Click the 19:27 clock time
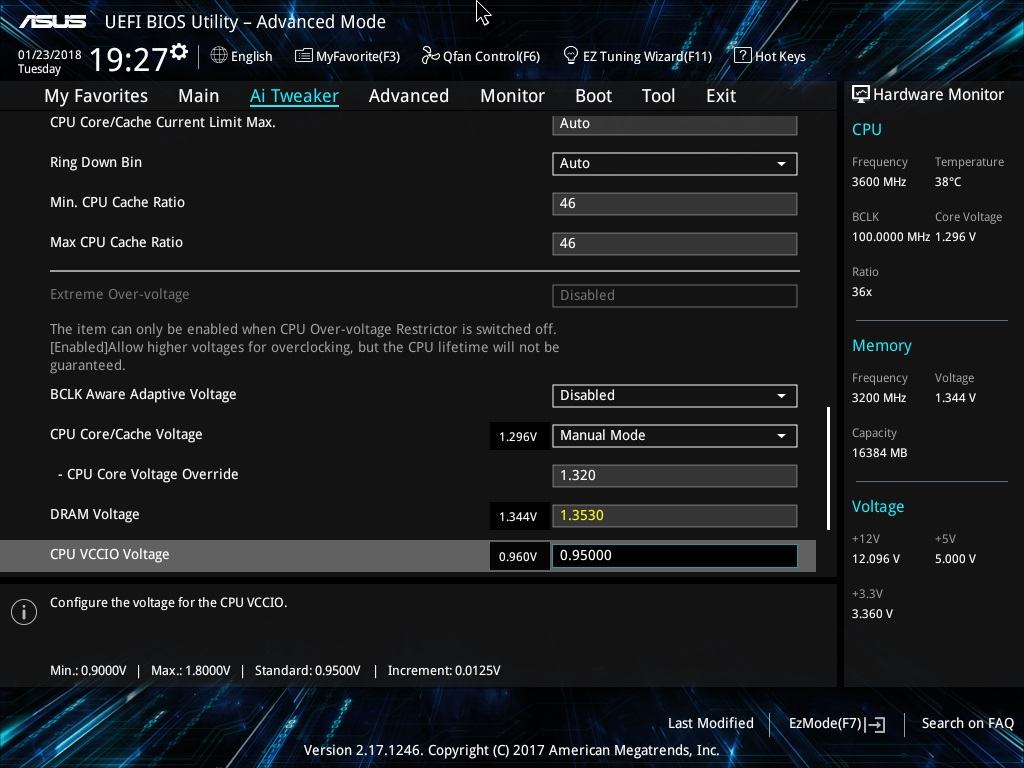This screenshot has width=1024, height=768. pos(129,59)
